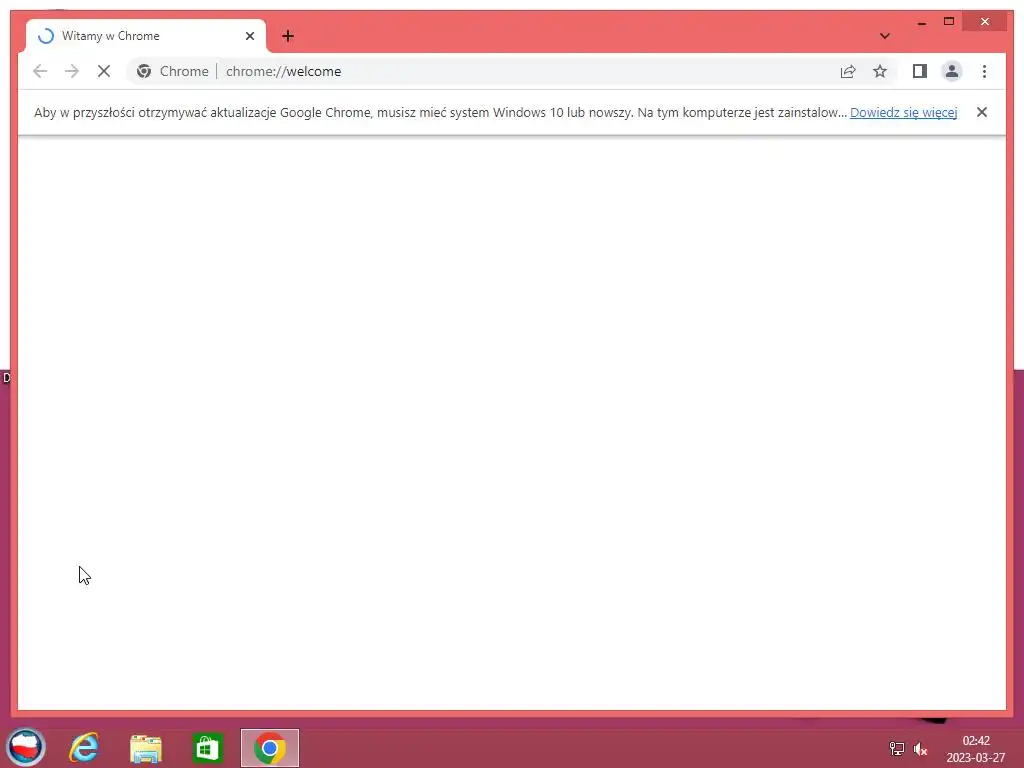Stop loading the page with X button
The width and height of the screenshot is (1024, 768).
pyautogui.click(x=104, y=71)
